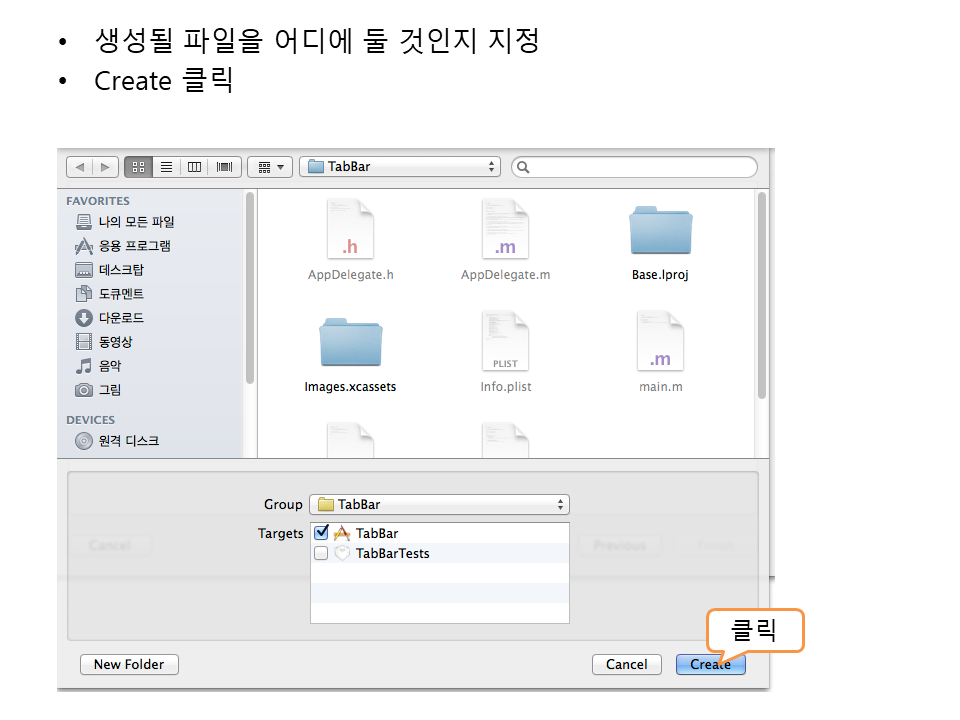Click the New Folder button
Screen dimensions: 960x720
click(x=129, y=664)
